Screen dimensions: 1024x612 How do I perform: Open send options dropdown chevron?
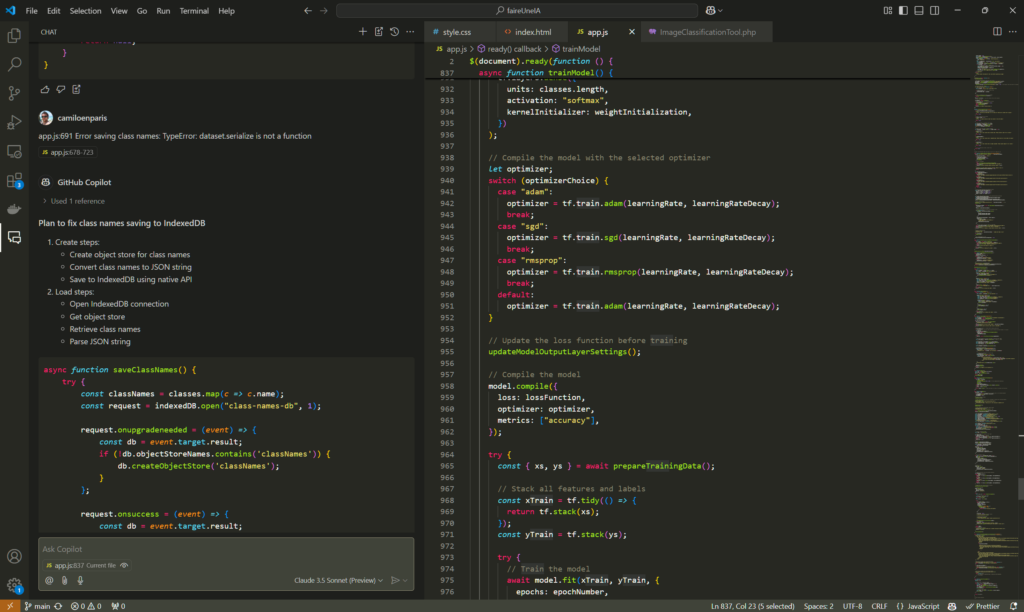coord(406,580)
